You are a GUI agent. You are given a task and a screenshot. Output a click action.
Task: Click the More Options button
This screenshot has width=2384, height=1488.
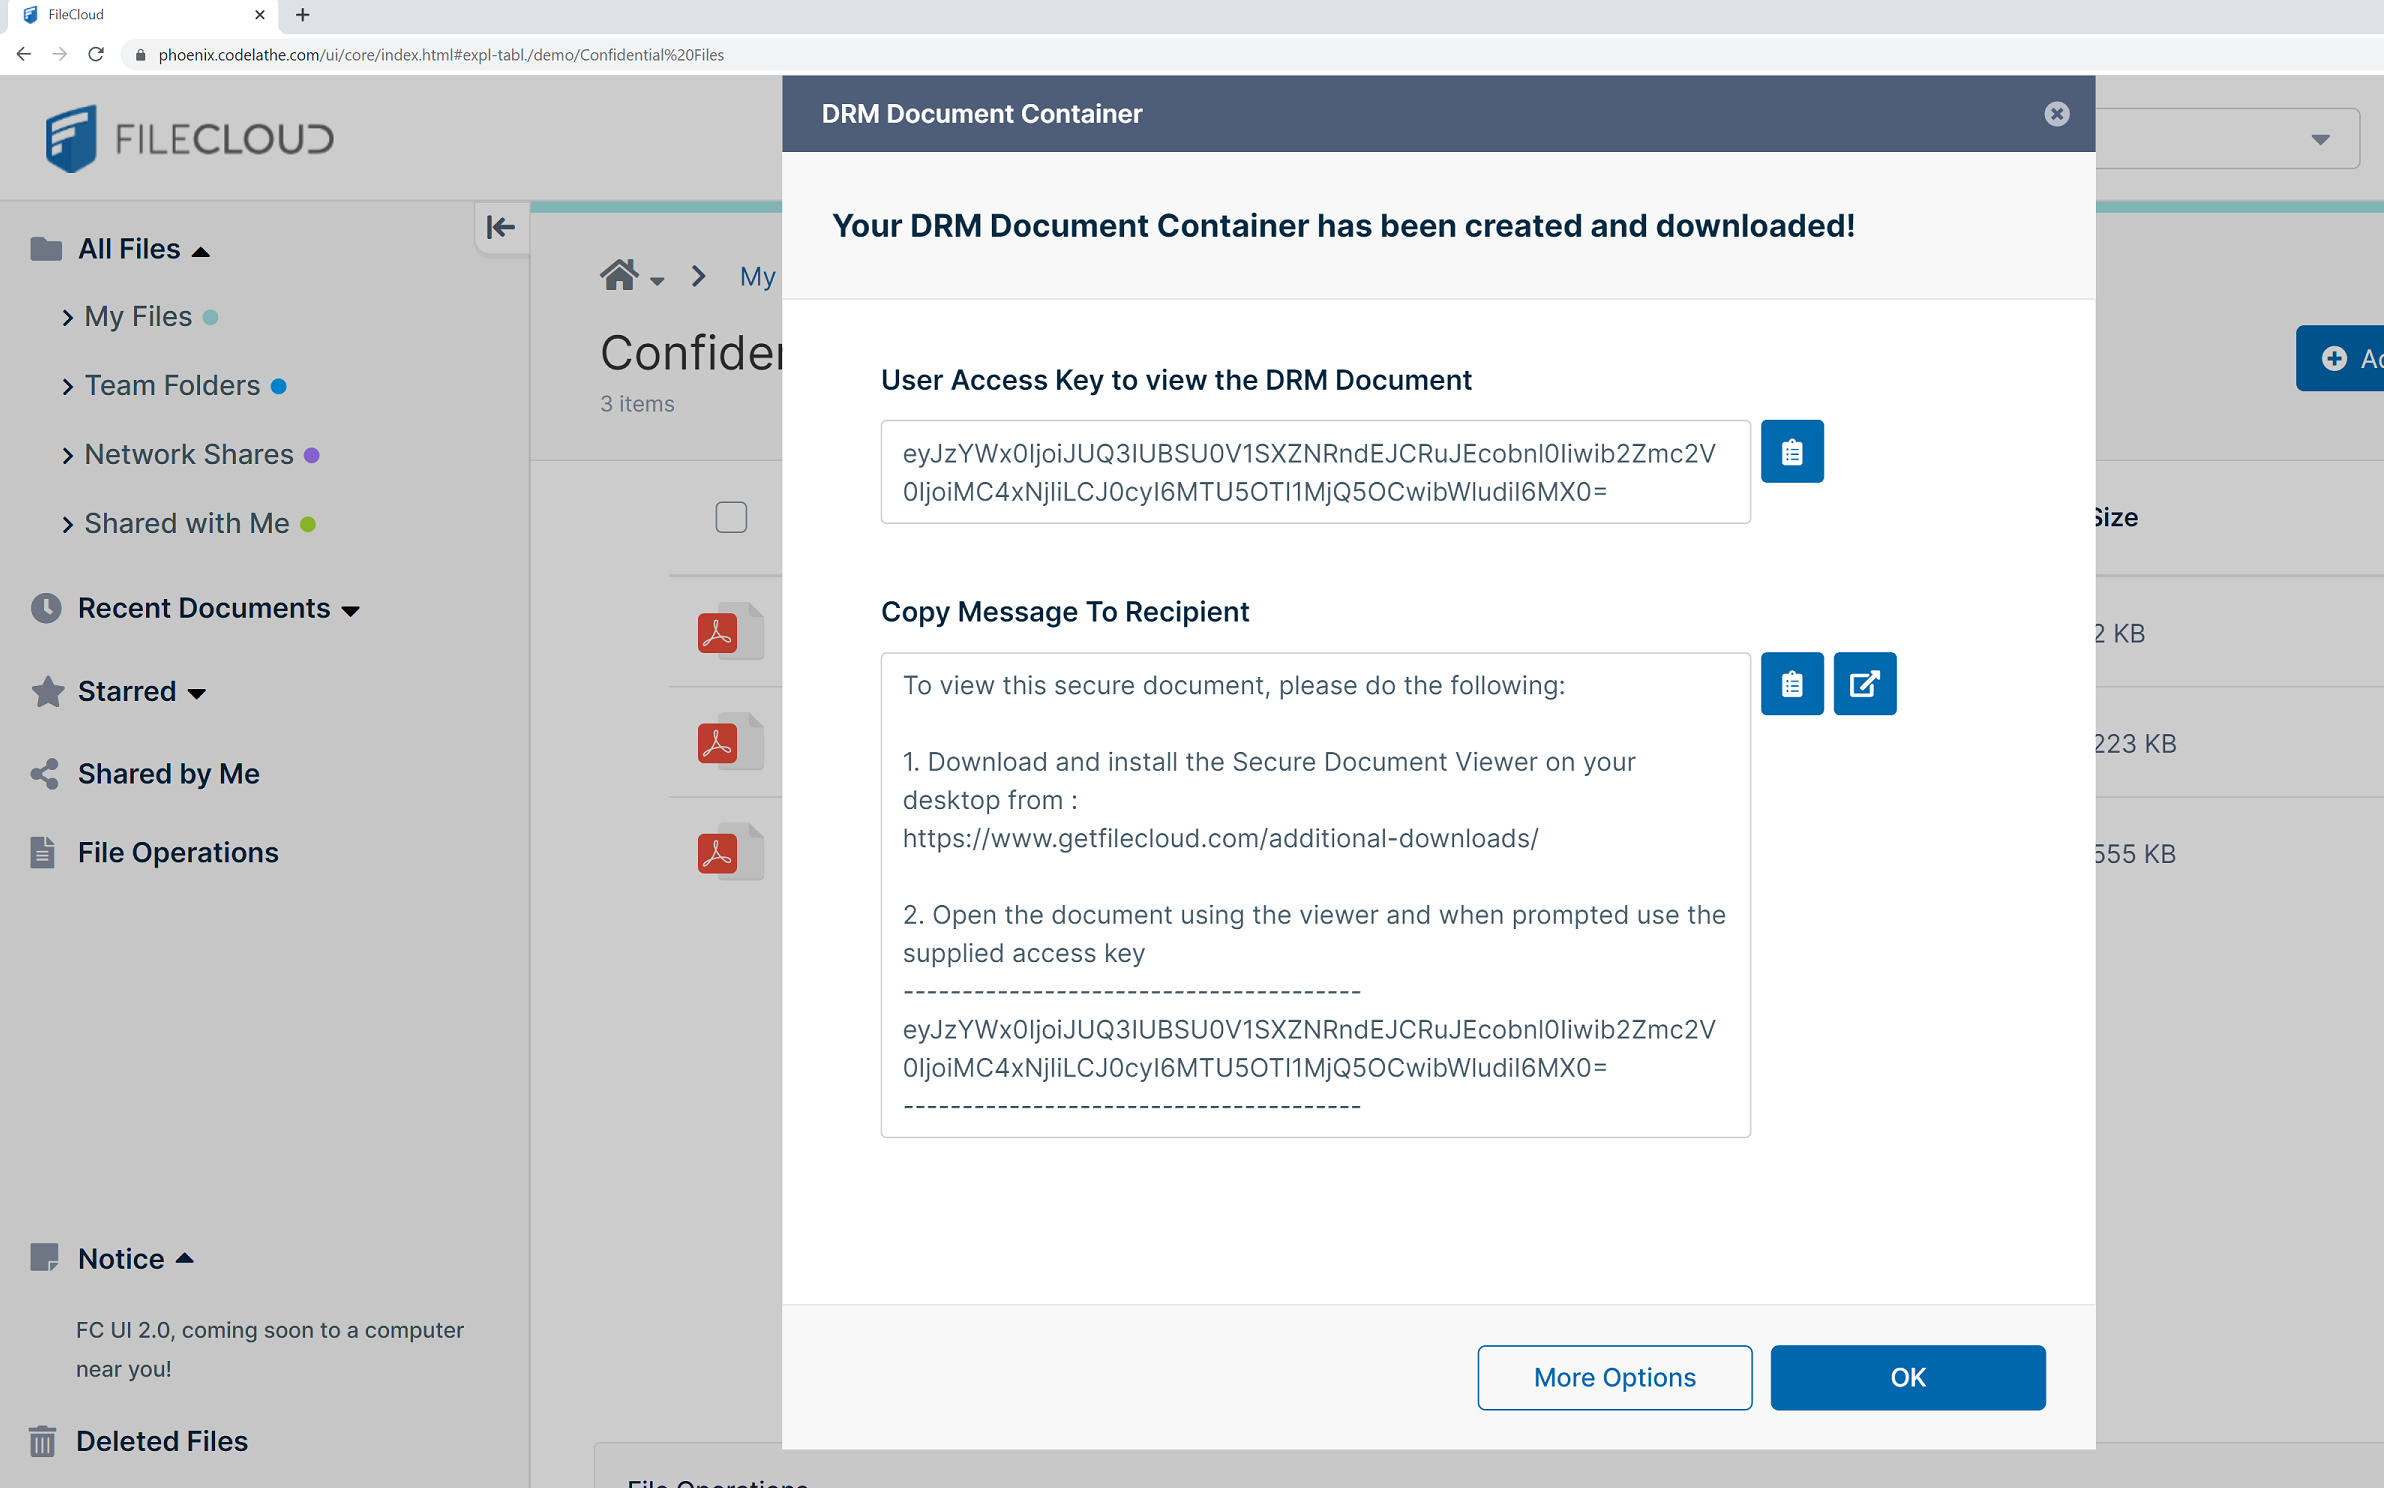1614,1377
